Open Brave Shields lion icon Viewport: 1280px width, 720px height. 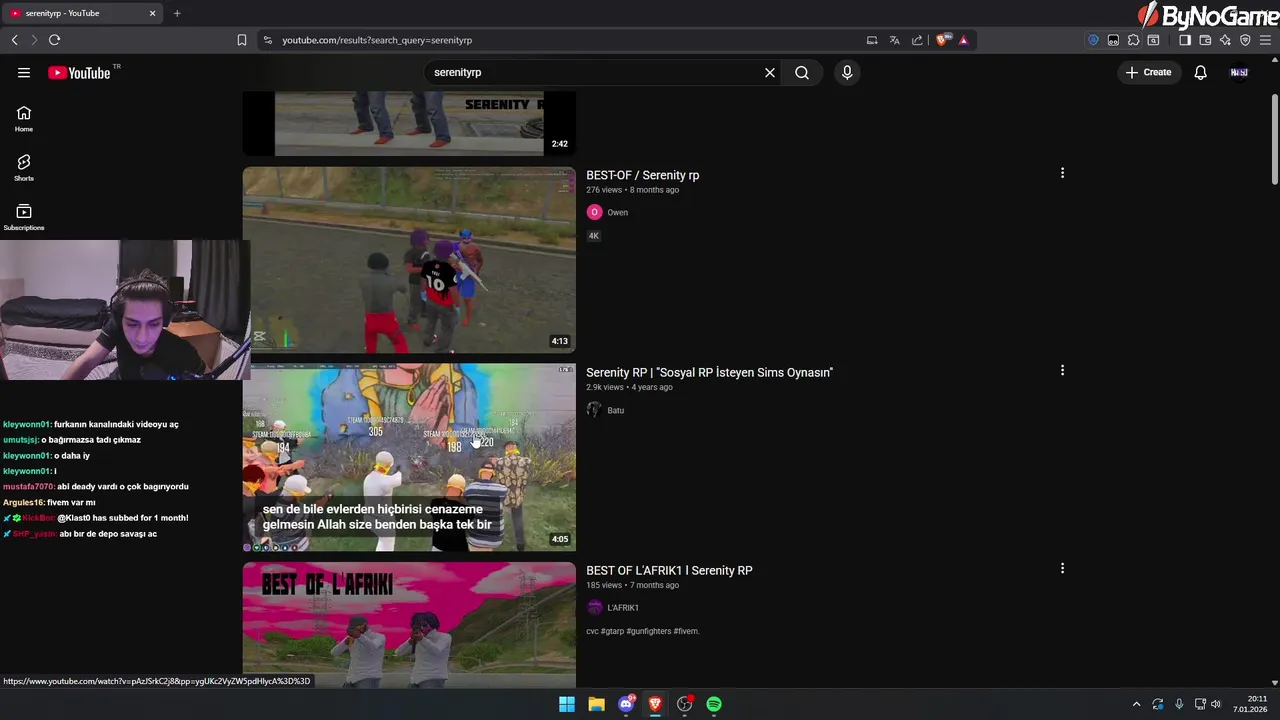942,40
